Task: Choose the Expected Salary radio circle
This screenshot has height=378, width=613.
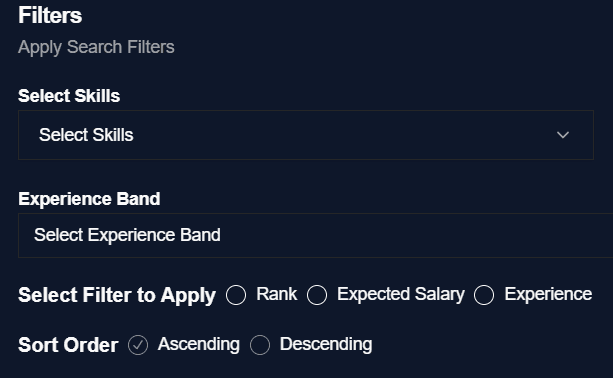Action: [317, 295]
